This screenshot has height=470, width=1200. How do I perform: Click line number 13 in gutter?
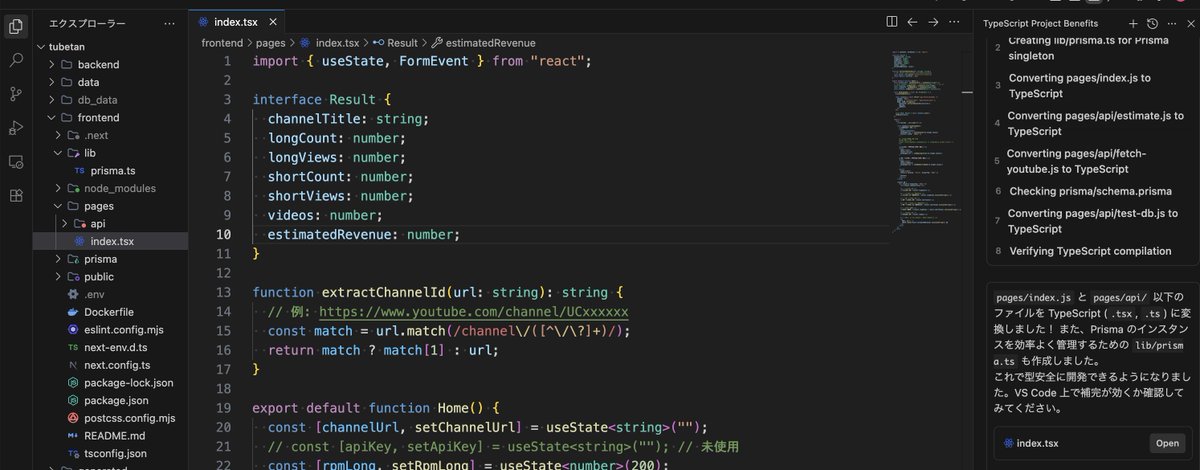[x=223, y=292]
